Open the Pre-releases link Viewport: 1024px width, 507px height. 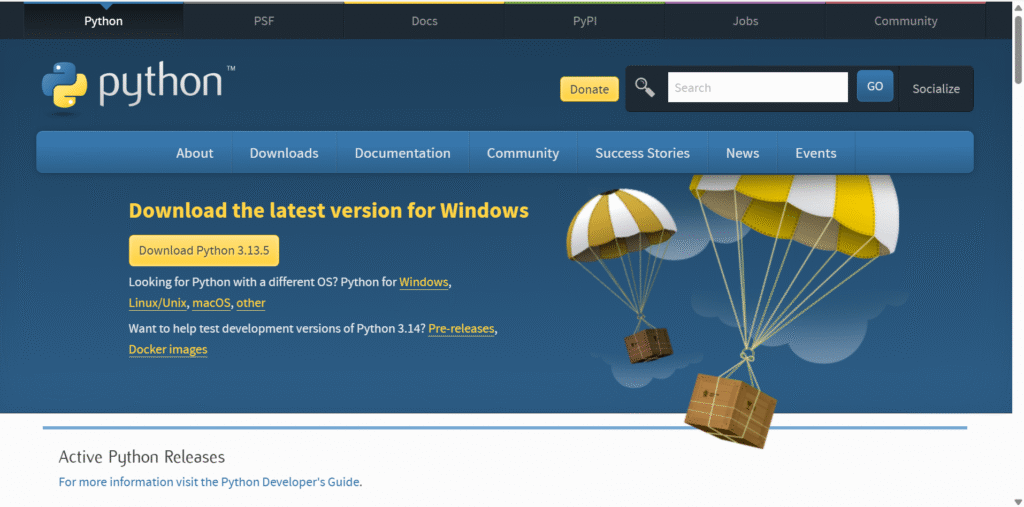(462, 329)
